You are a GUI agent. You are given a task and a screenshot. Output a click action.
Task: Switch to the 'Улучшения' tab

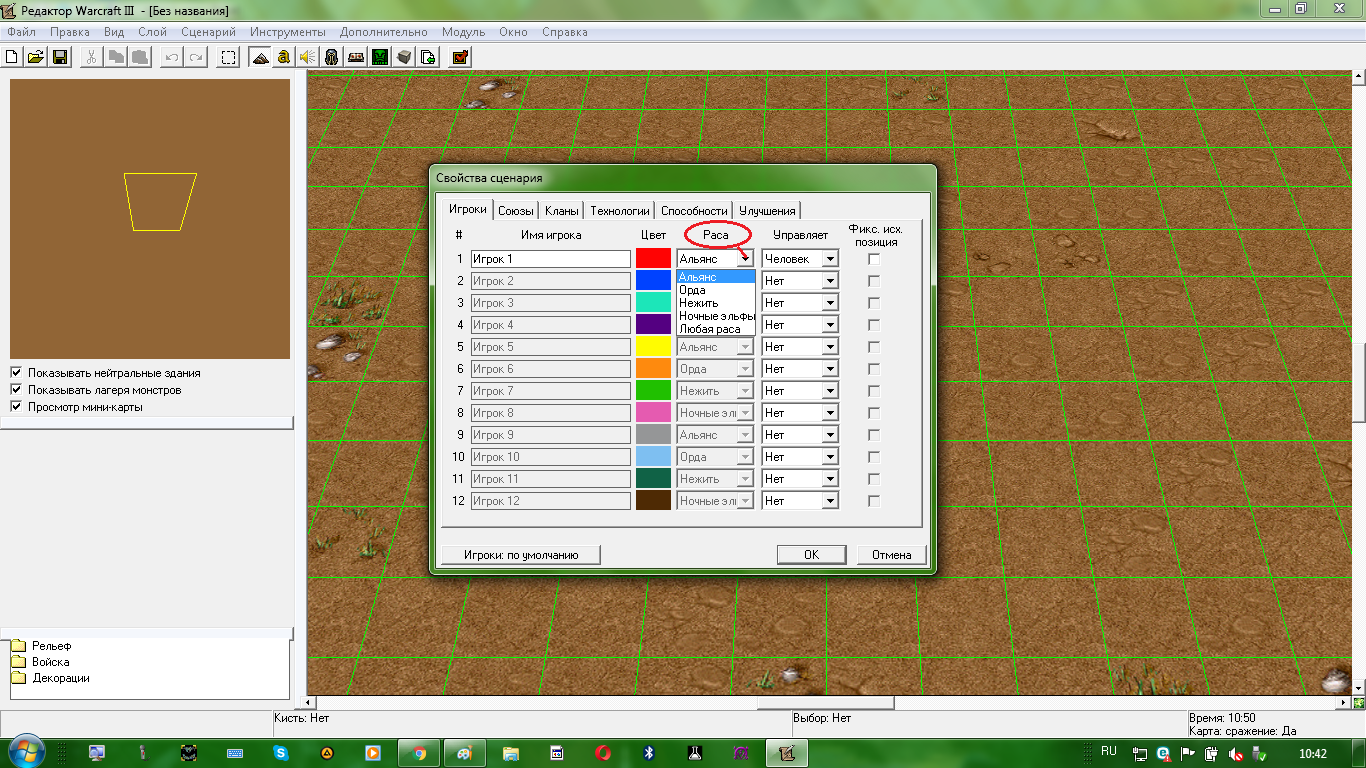coord(767,211)
